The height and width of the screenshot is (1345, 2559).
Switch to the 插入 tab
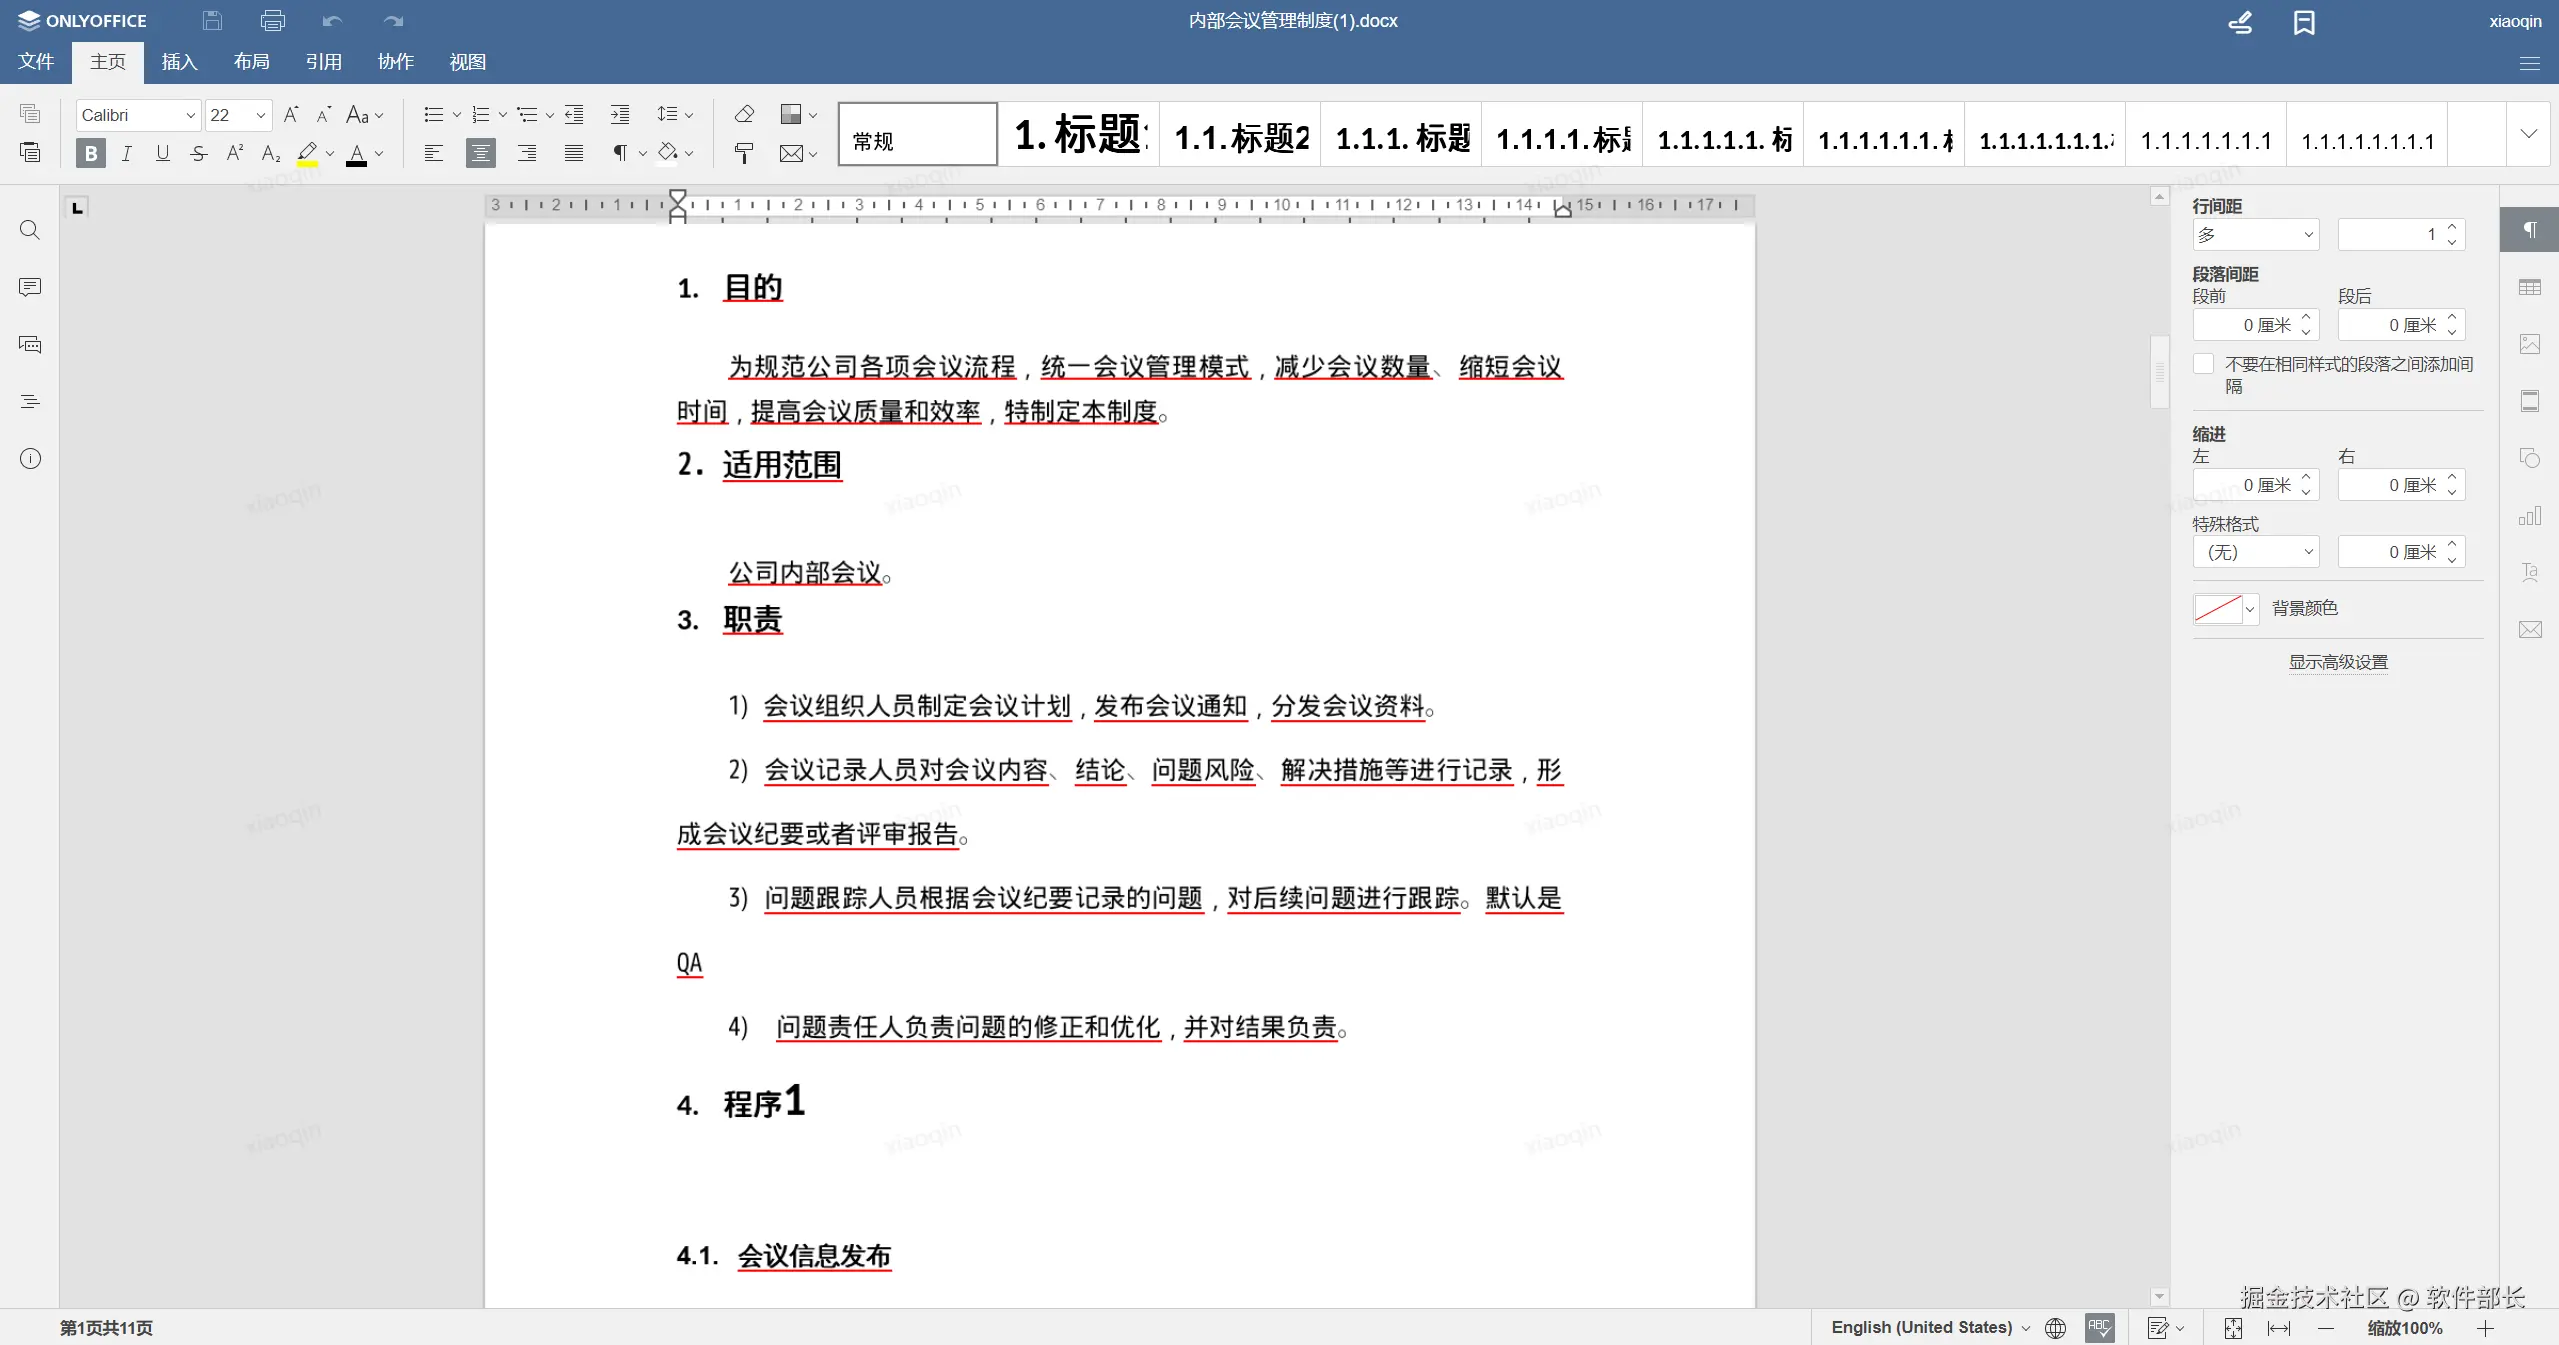[x=179, y=62]
